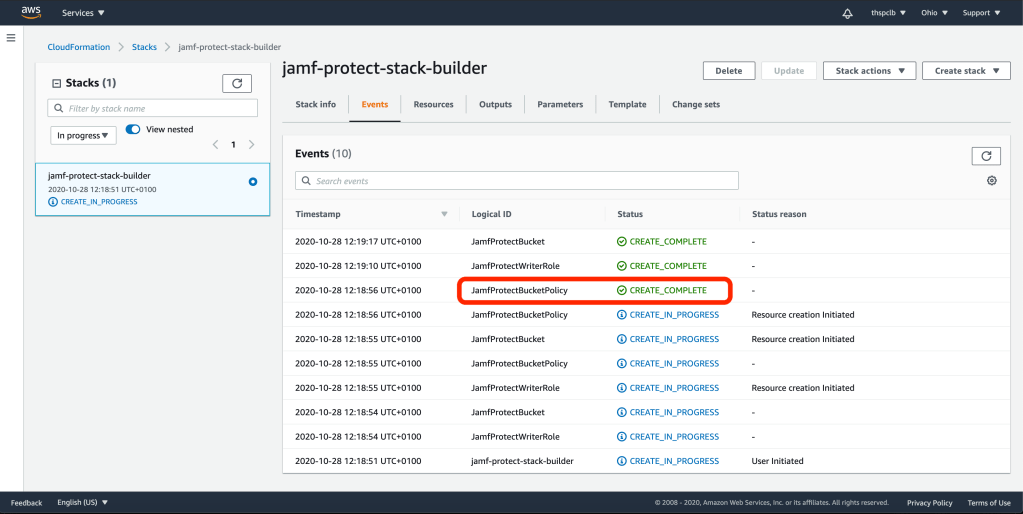
Task: Collapse the Stacks panel header icon
Action: (56, 83)
